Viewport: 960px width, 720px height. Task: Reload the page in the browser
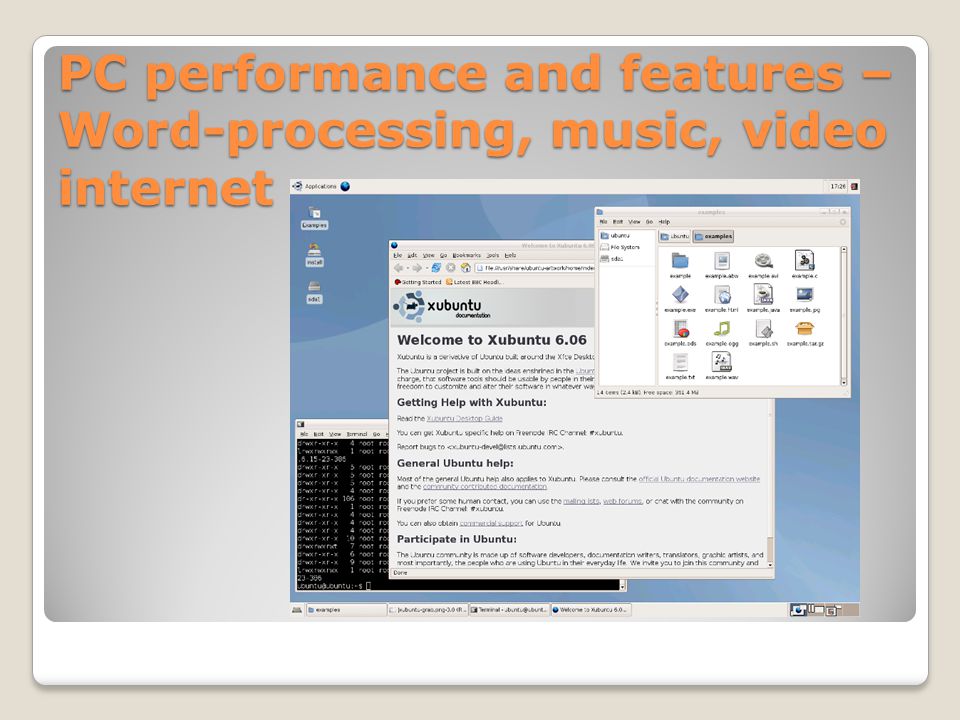point(436,268)
